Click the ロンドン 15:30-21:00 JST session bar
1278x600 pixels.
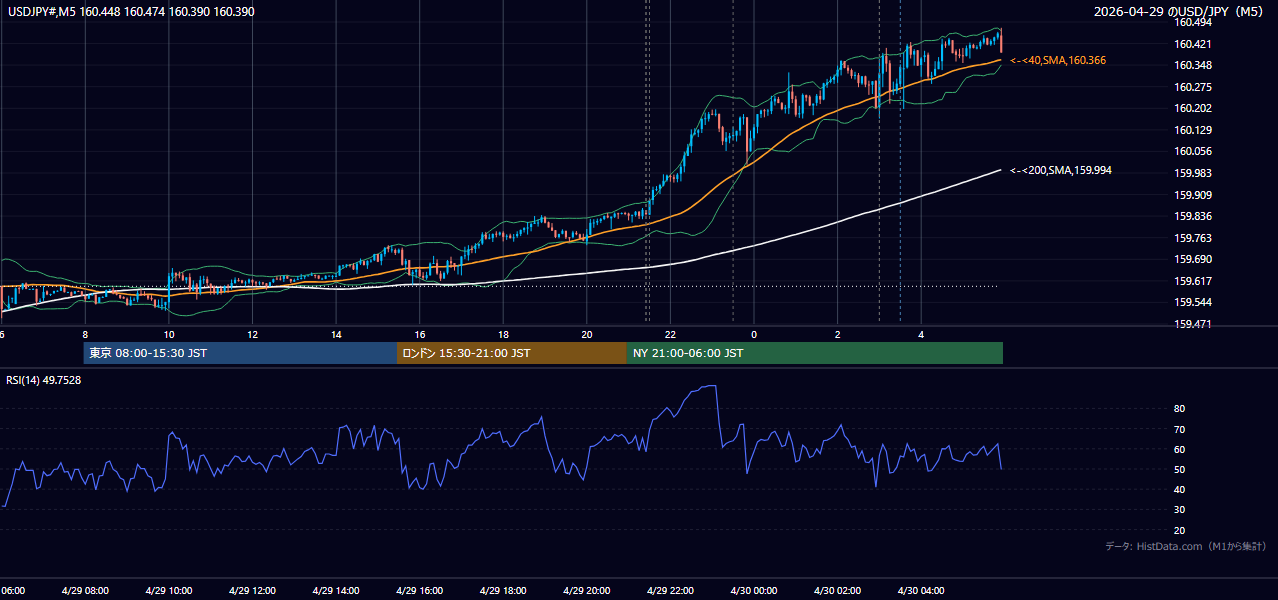[x=512, y=353]
